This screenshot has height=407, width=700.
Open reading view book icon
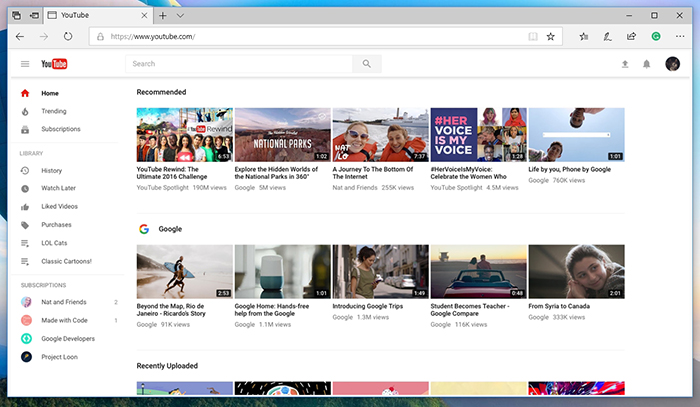coord(533,37)
